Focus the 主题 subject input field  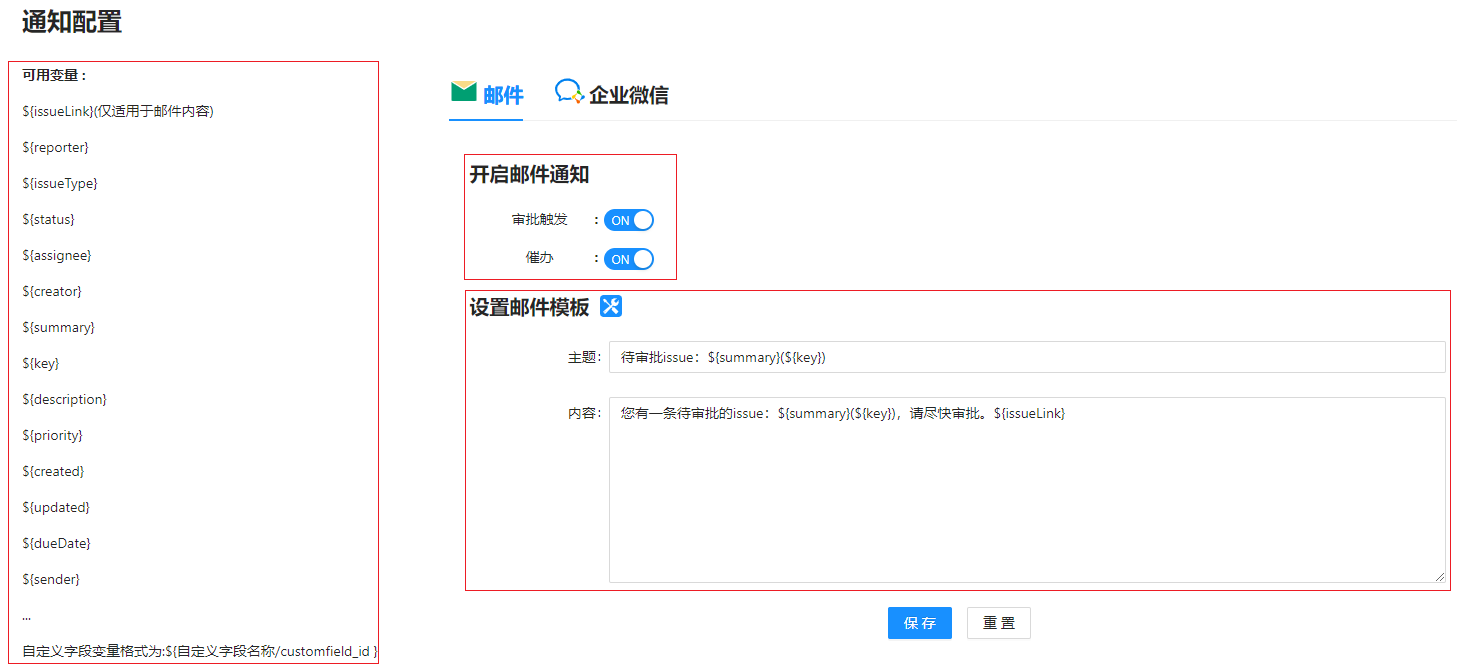(x=1026, y=357)
